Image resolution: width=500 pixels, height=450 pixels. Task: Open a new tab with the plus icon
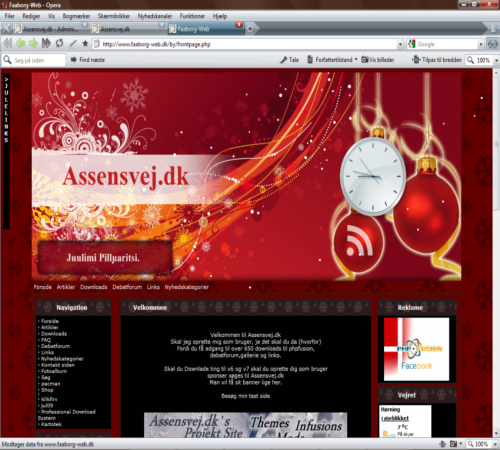[250, 29]
